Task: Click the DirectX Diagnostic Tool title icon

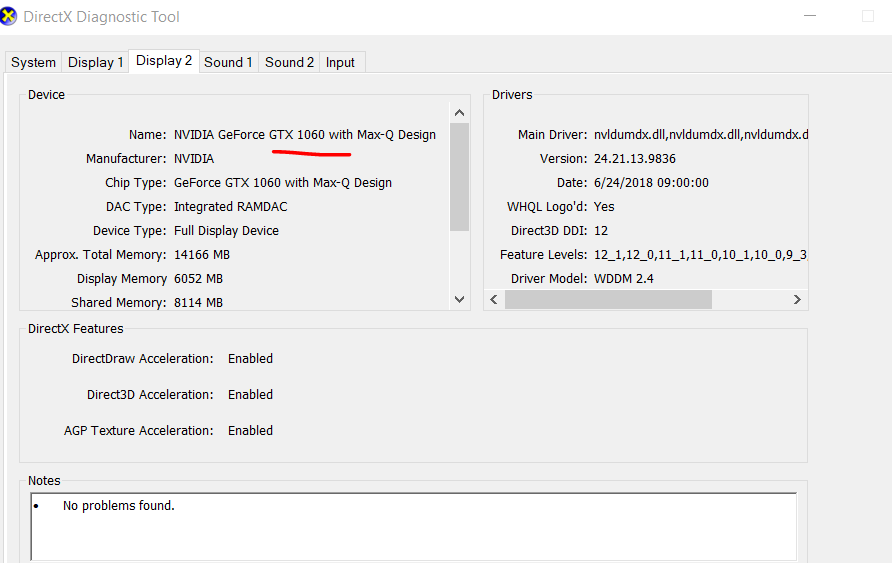Action: (8, 16)
